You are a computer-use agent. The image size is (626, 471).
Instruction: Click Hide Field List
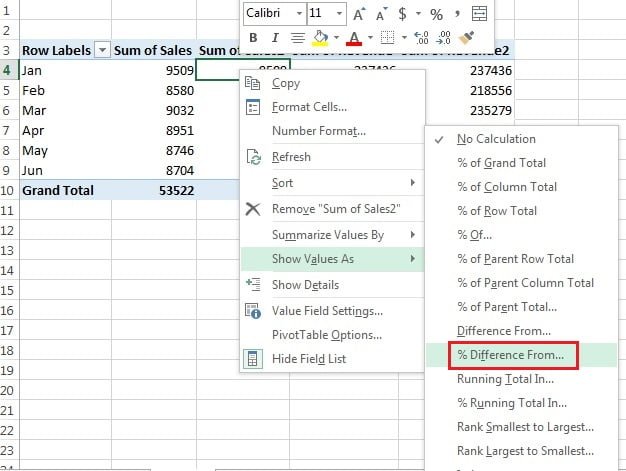pos(332,358)
